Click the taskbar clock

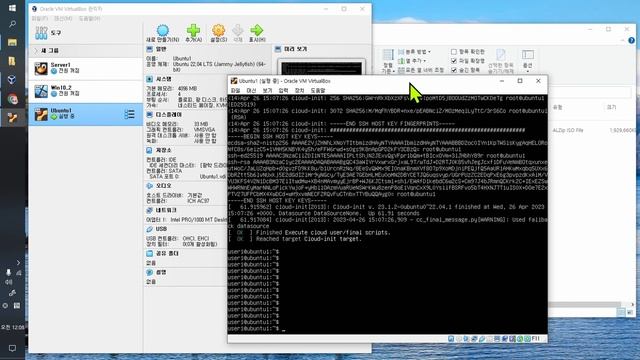click(12, 327)
